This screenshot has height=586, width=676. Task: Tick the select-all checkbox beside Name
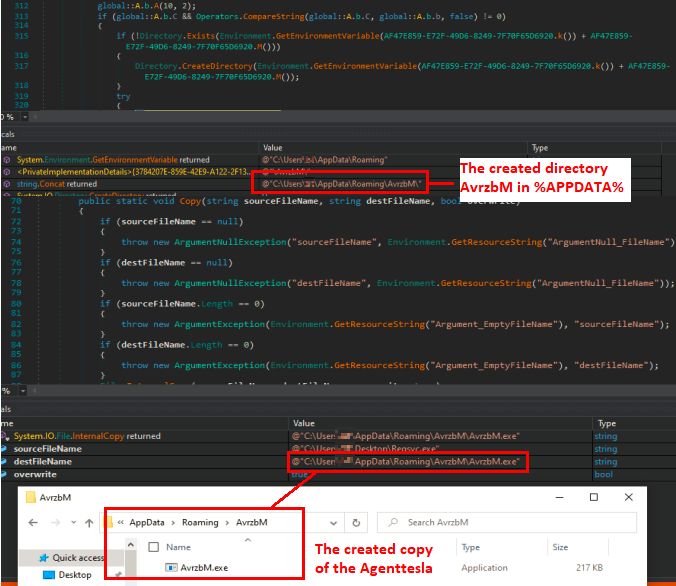point(153,547)
